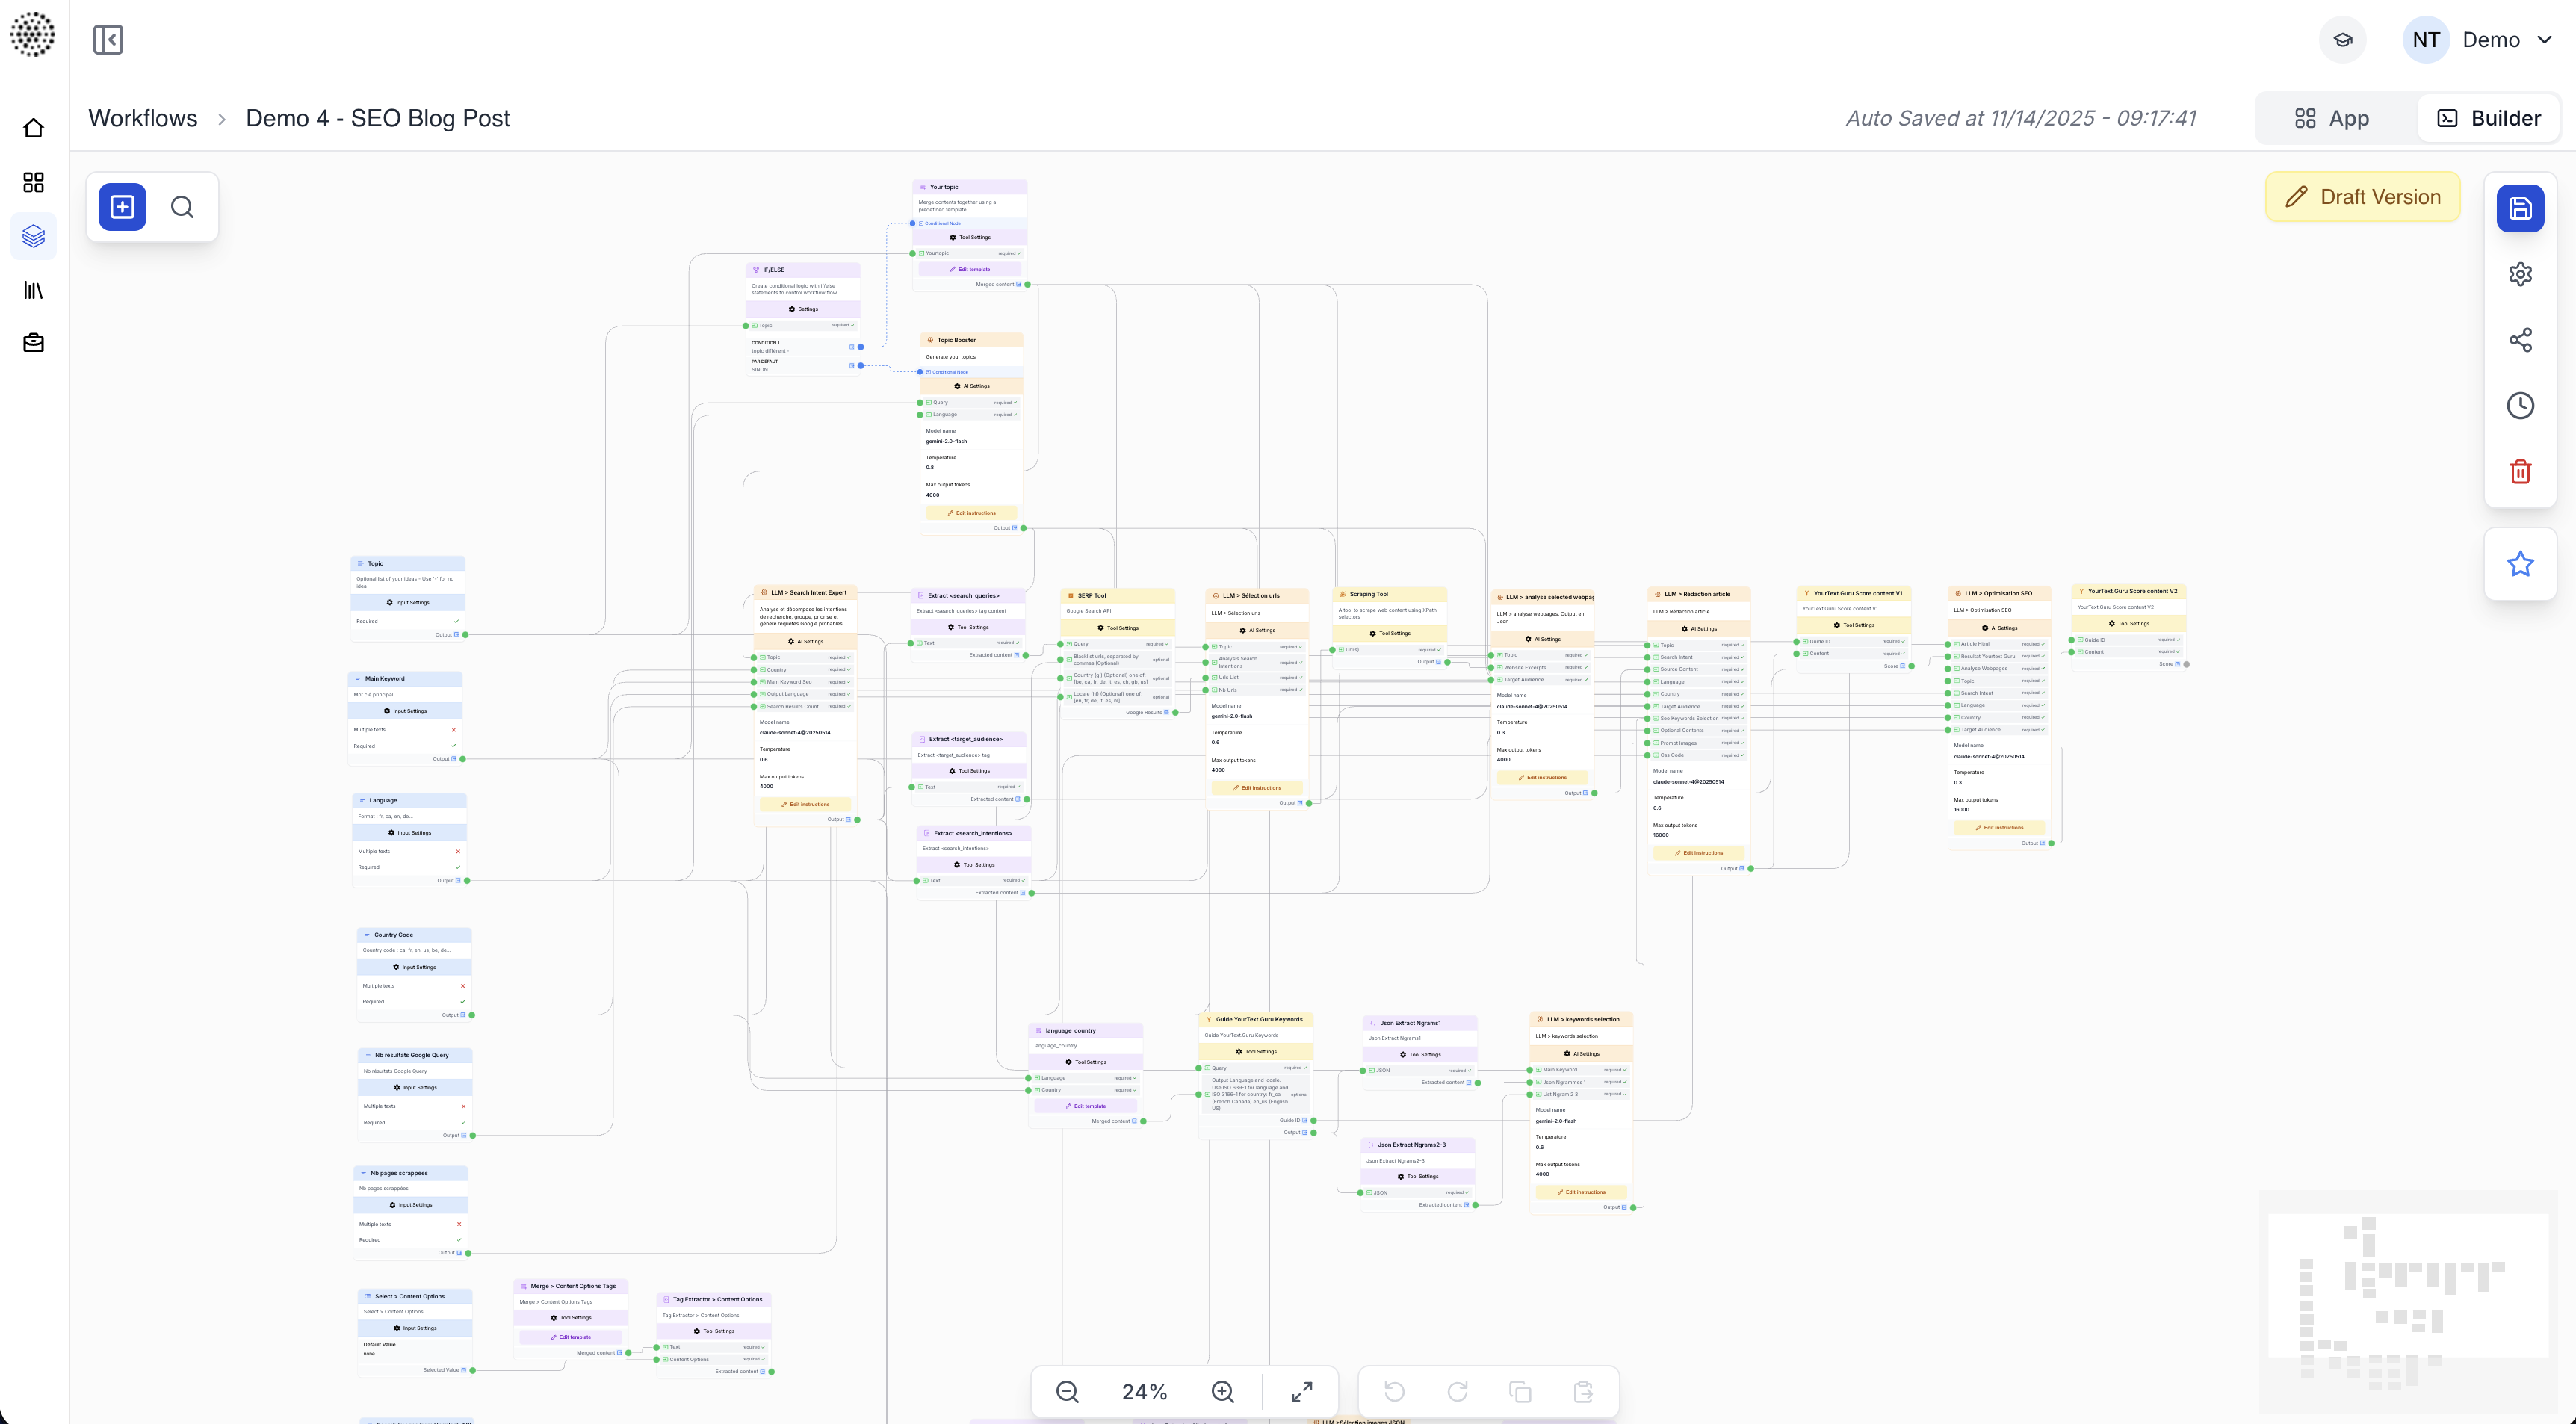2576x1424 pixels.
Task: Zoom in with the plus magnifier
Action: [x=1222, y=1391]
